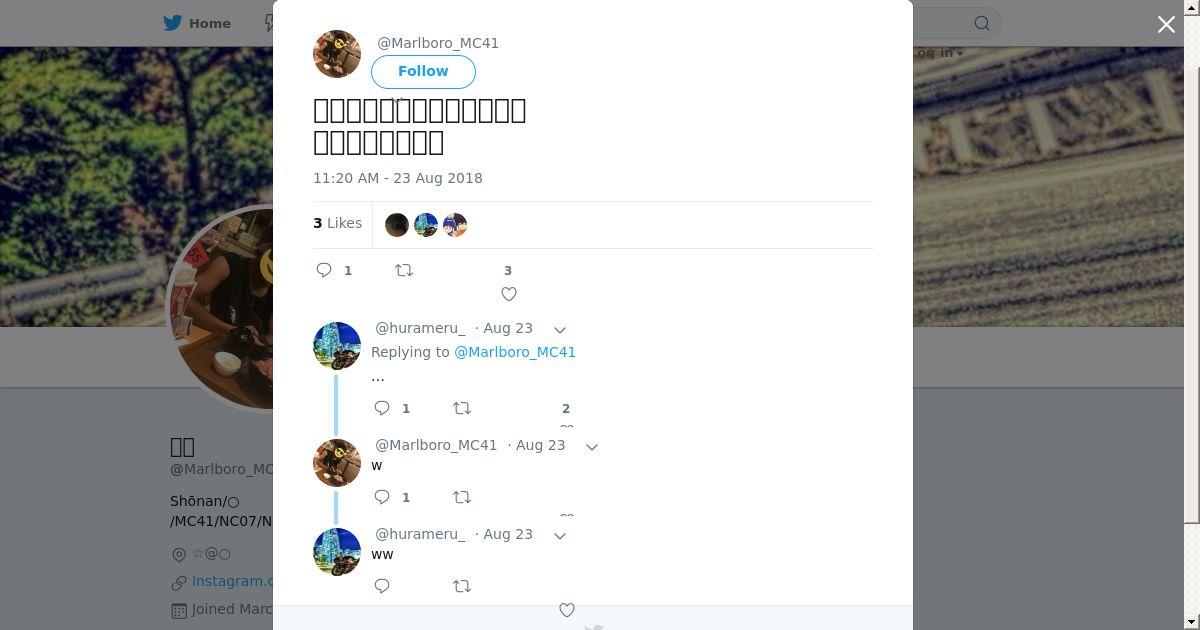Expand chevron on huramer_'s 'ww' reply
The width and height of the screenshot is (1200, 630).
click(560, 536)
